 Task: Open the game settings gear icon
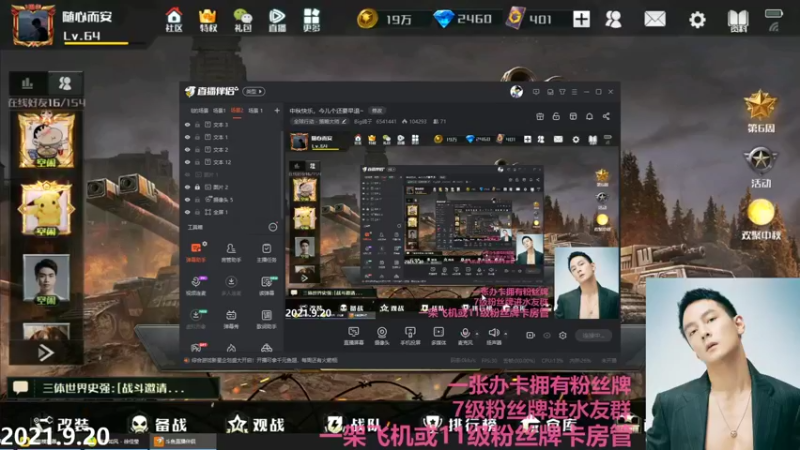[x=697, y=20]
